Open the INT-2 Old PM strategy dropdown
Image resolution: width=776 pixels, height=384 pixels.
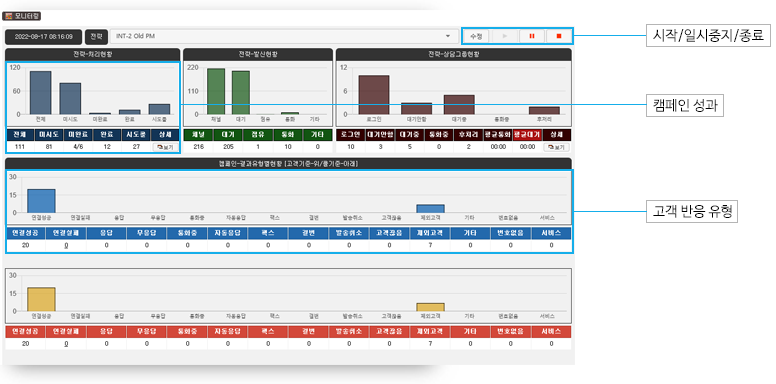click(284, 36)
